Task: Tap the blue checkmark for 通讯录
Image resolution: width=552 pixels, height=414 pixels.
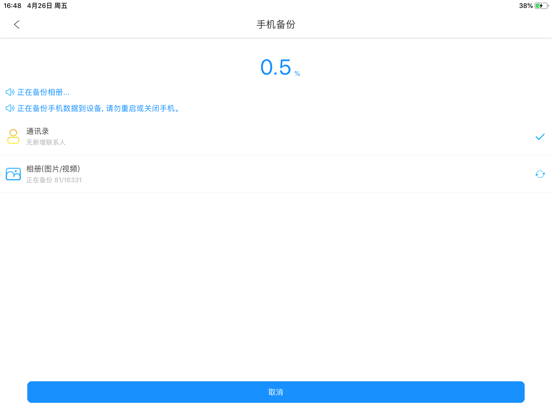Action: coord(540,137)
